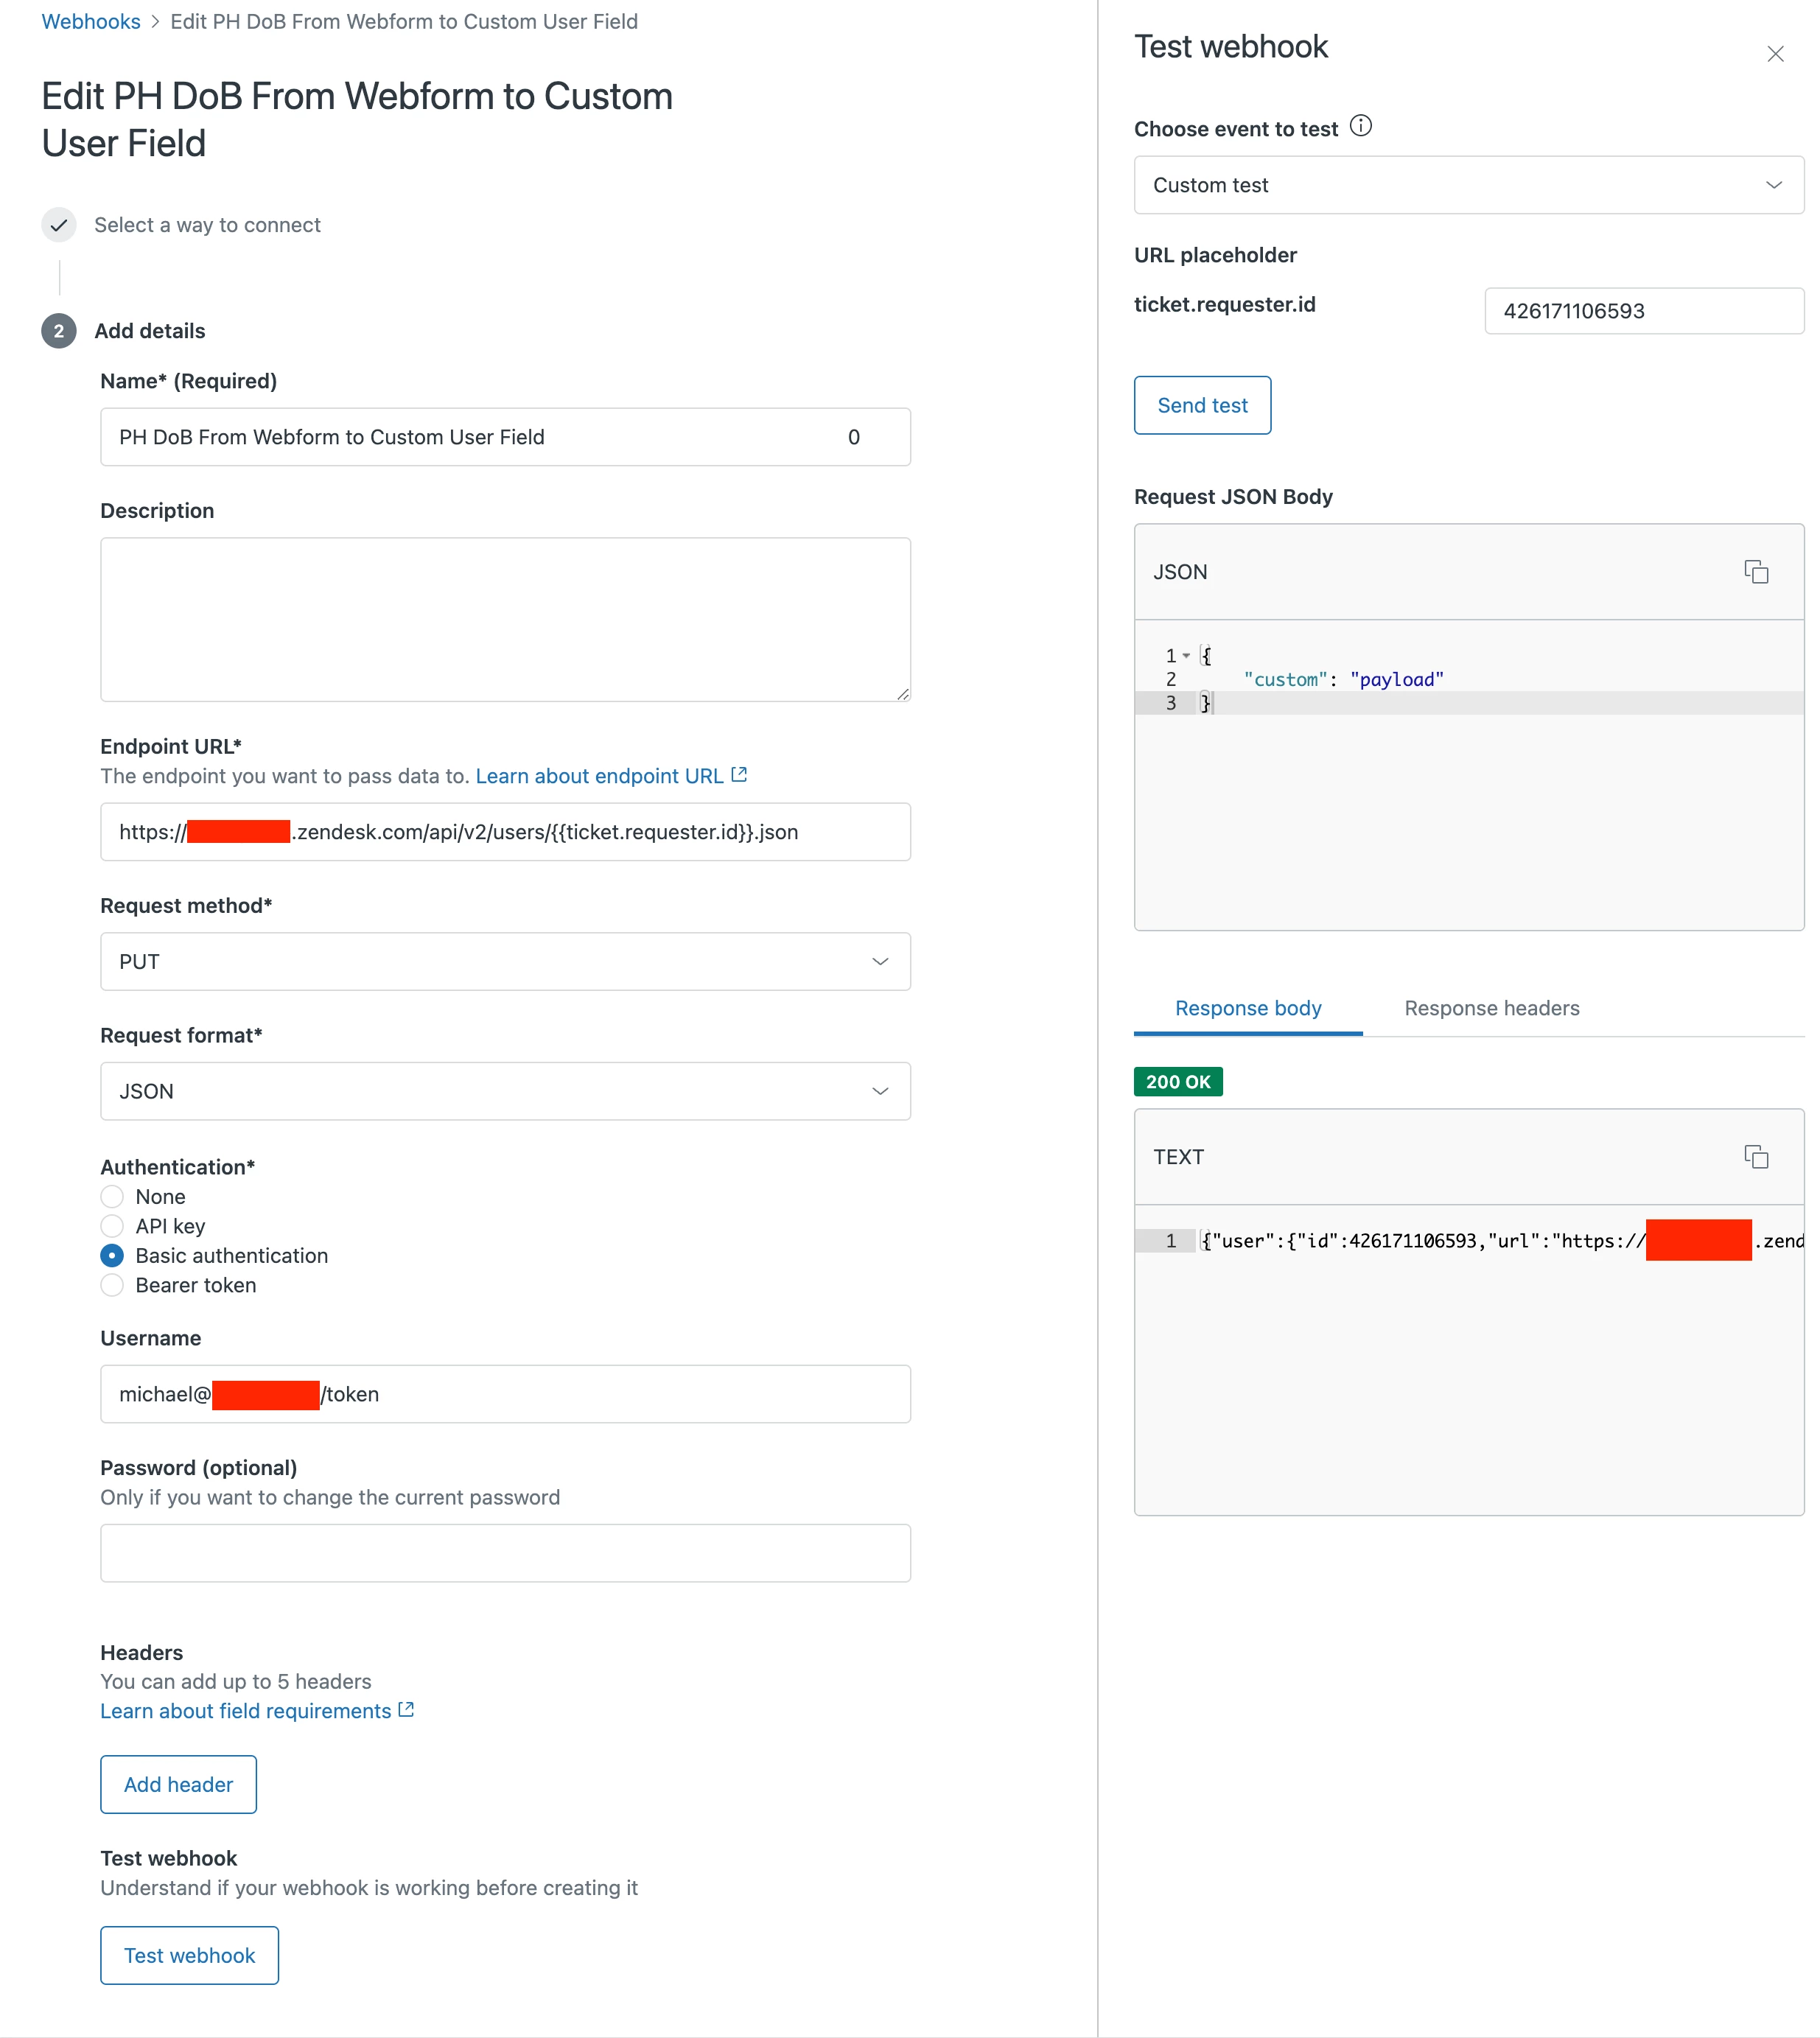Collapse JSON line 1 fold arrow
Image resolution: width=1820 pixels, height=2038 pixels.
point(1186,656)
